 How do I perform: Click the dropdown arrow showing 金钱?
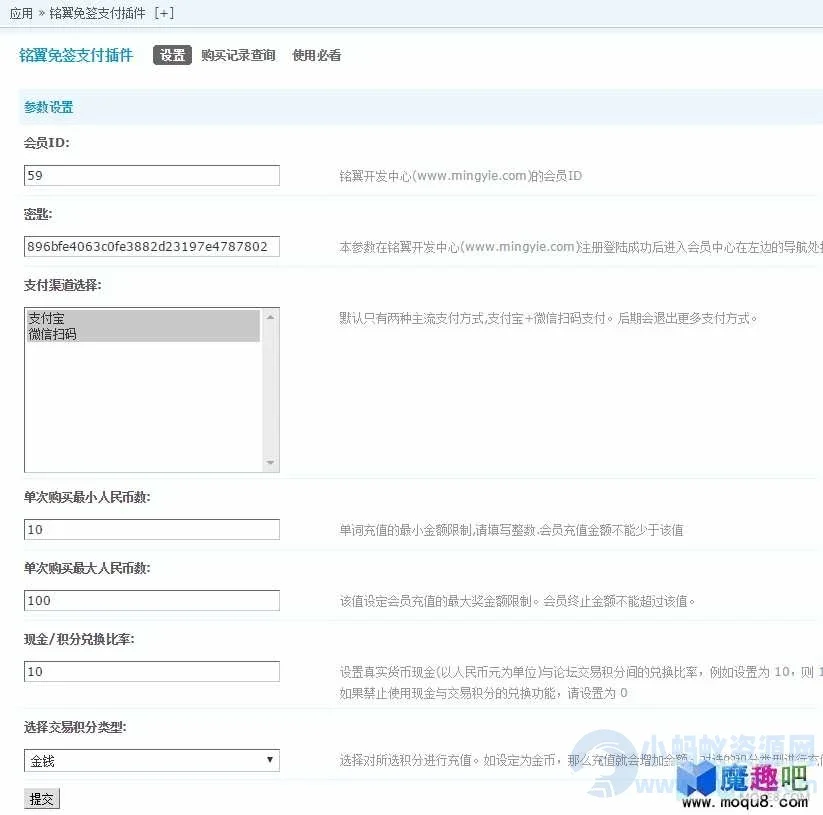pyautogui.click(x=270, y=759)
